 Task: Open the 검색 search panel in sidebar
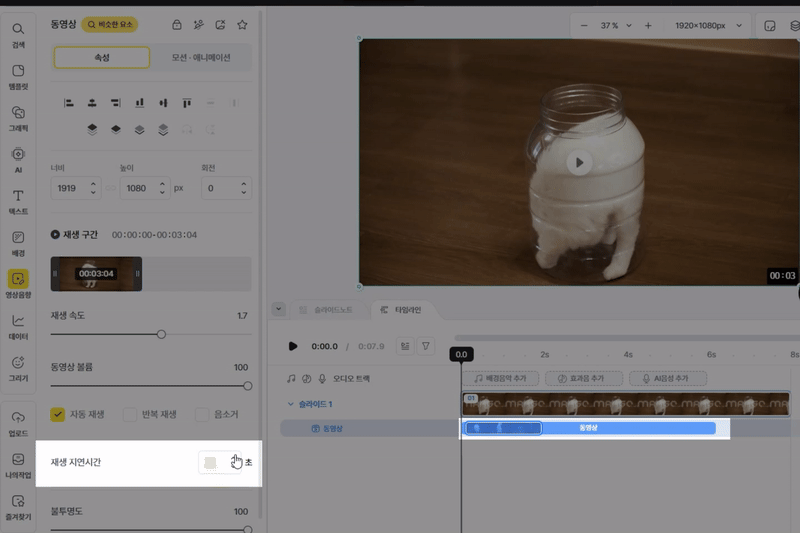point(18,35)
